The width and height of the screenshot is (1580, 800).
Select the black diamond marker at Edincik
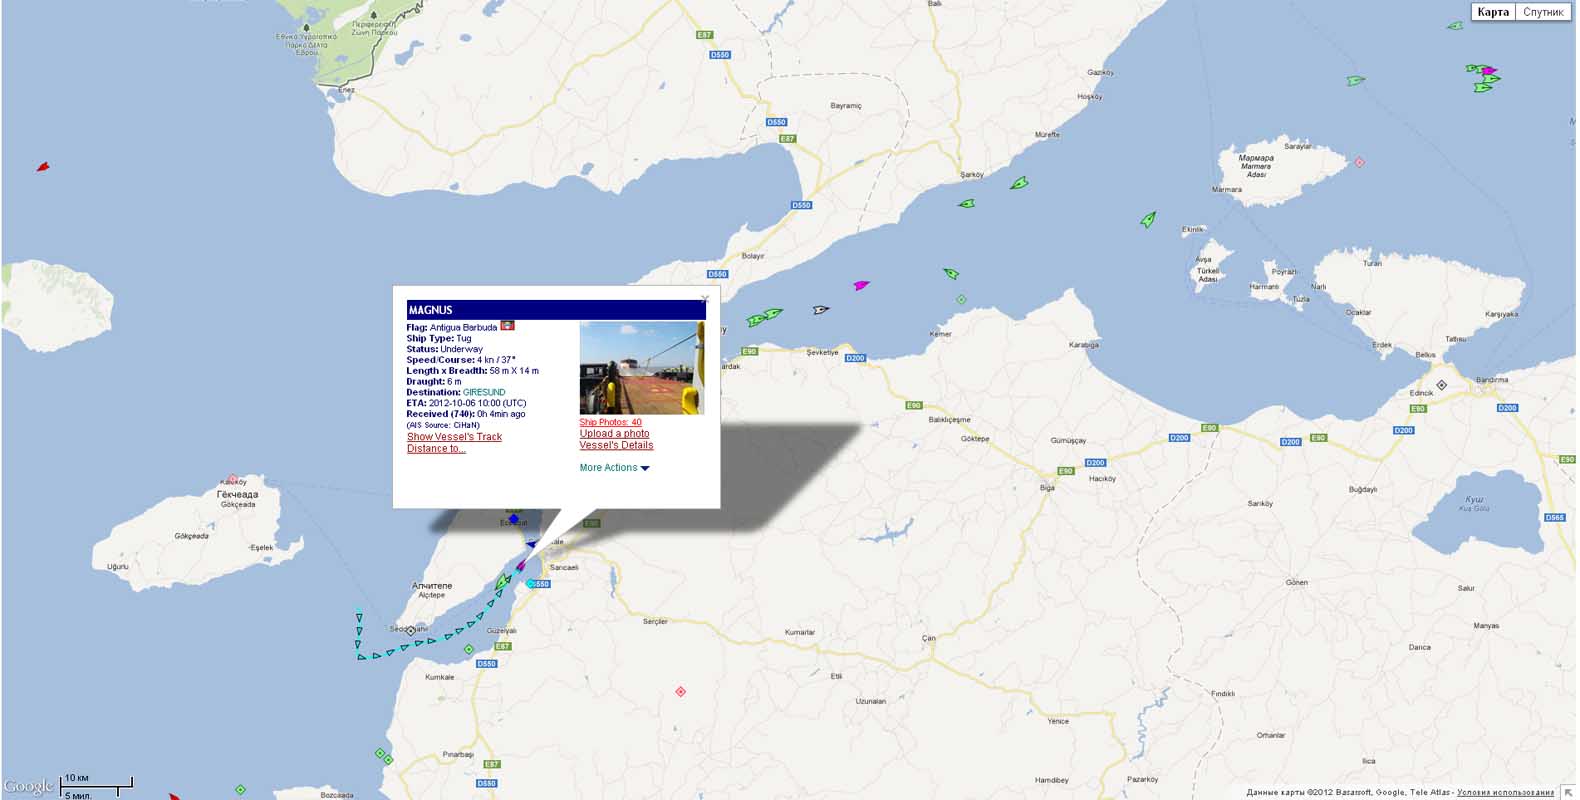pyautogui.click(x=1441, y=385)
